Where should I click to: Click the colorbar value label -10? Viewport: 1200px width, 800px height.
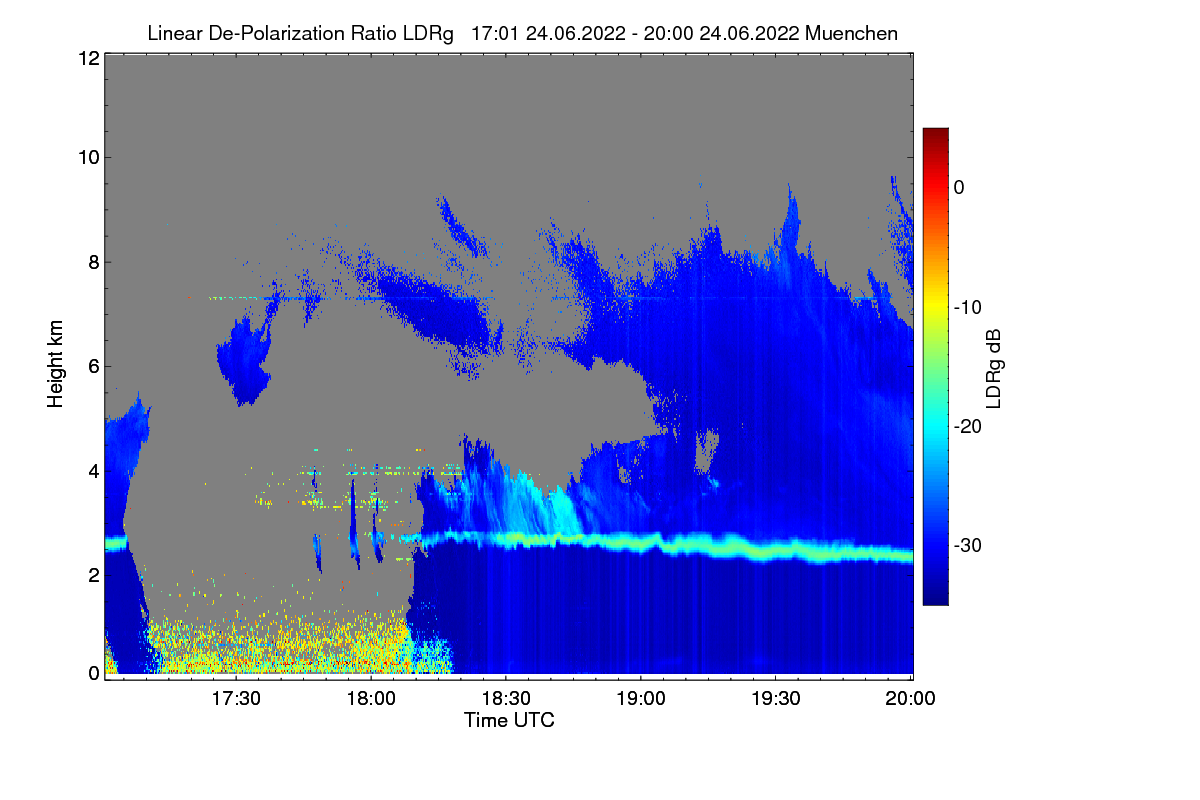pyautogui.click(x=967, y=306)
